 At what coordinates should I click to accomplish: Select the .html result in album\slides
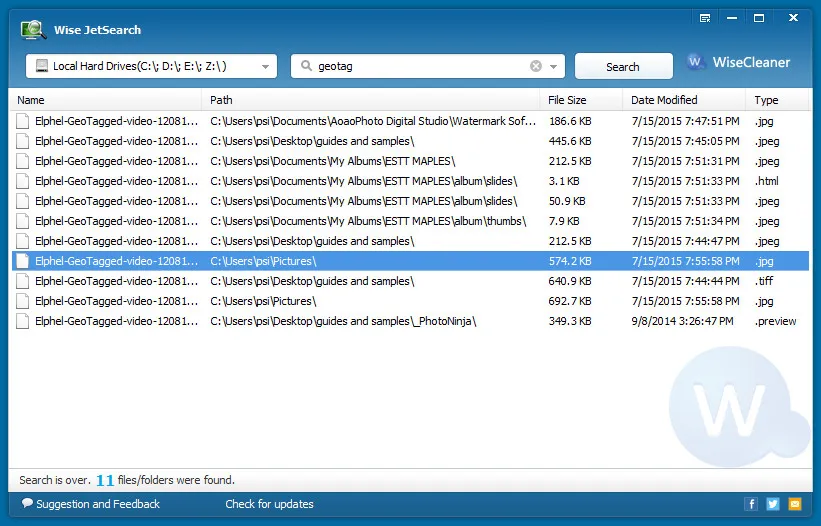coord(410,181)
